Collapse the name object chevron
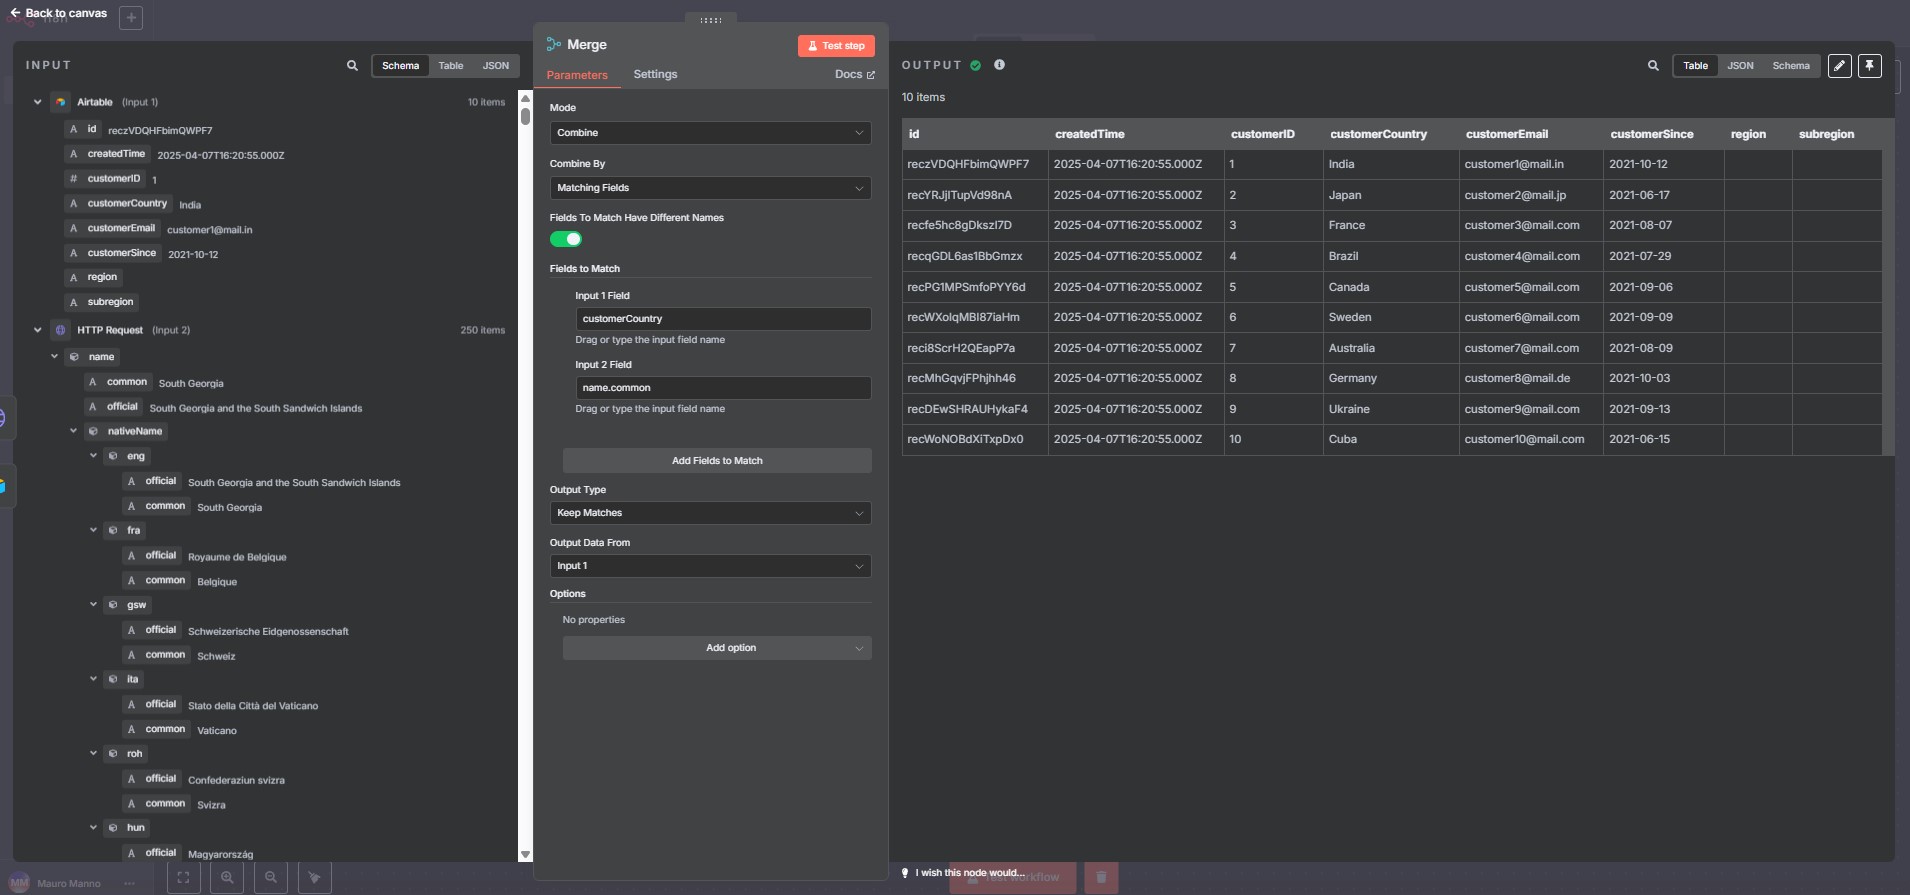Viewport: 1910px width, 895px height. (55, 357)
